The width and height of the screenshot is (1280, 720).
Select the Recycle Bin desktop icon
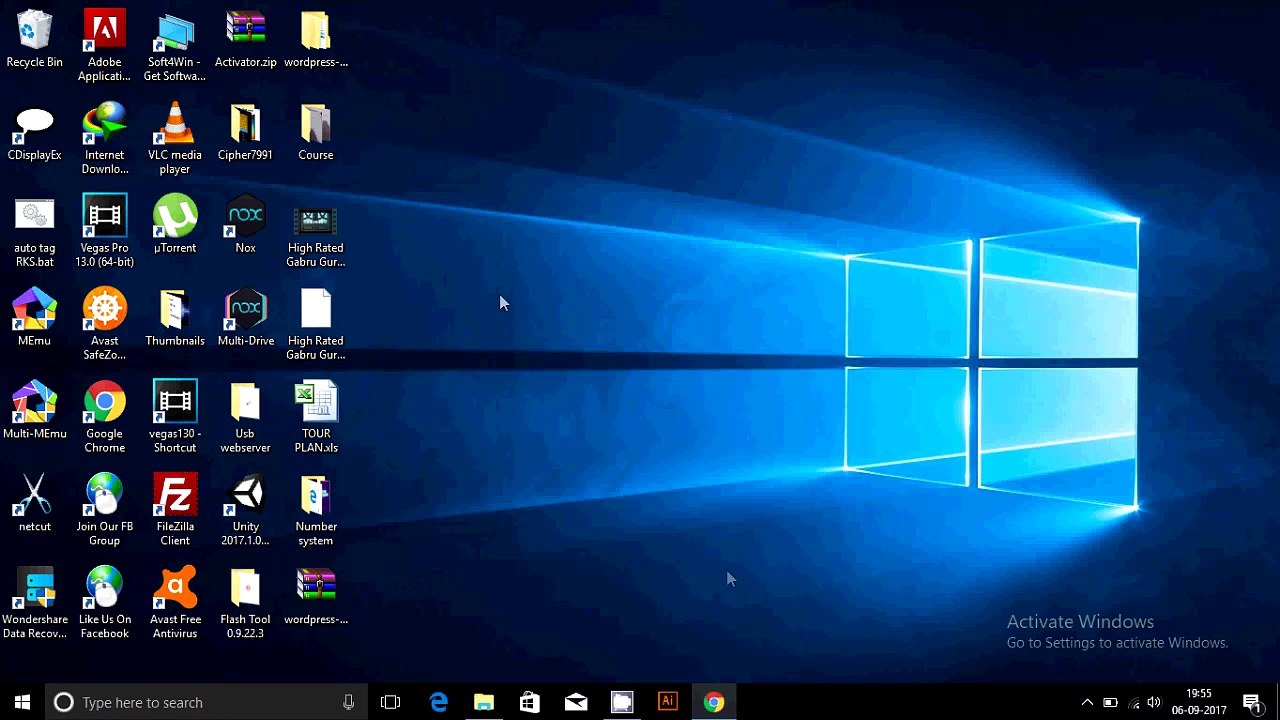[x=34, y=40]
